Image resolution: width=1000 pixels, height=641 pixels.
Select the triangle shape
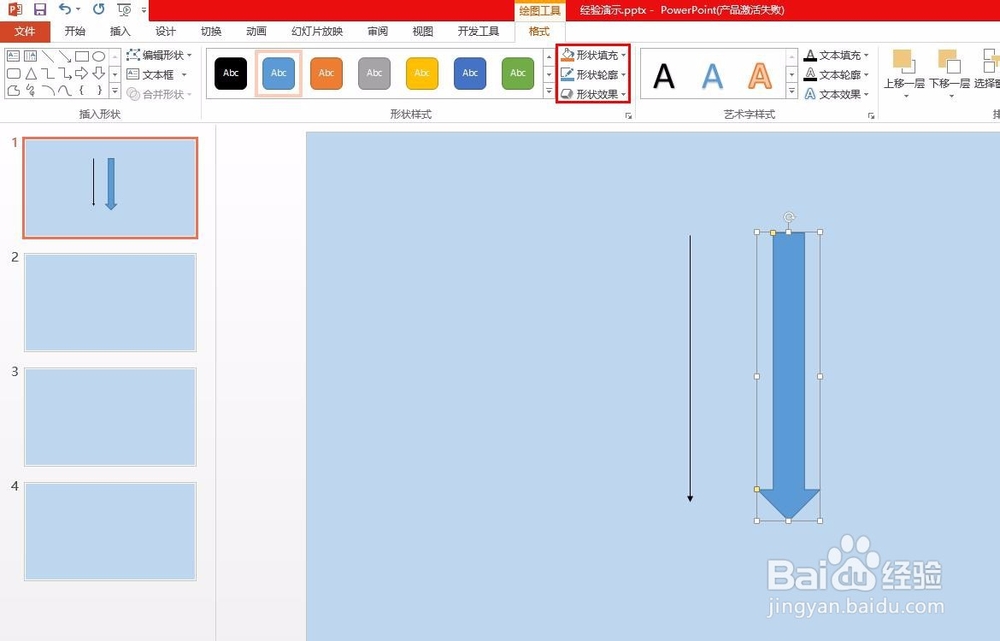click(x=30, y=73)
